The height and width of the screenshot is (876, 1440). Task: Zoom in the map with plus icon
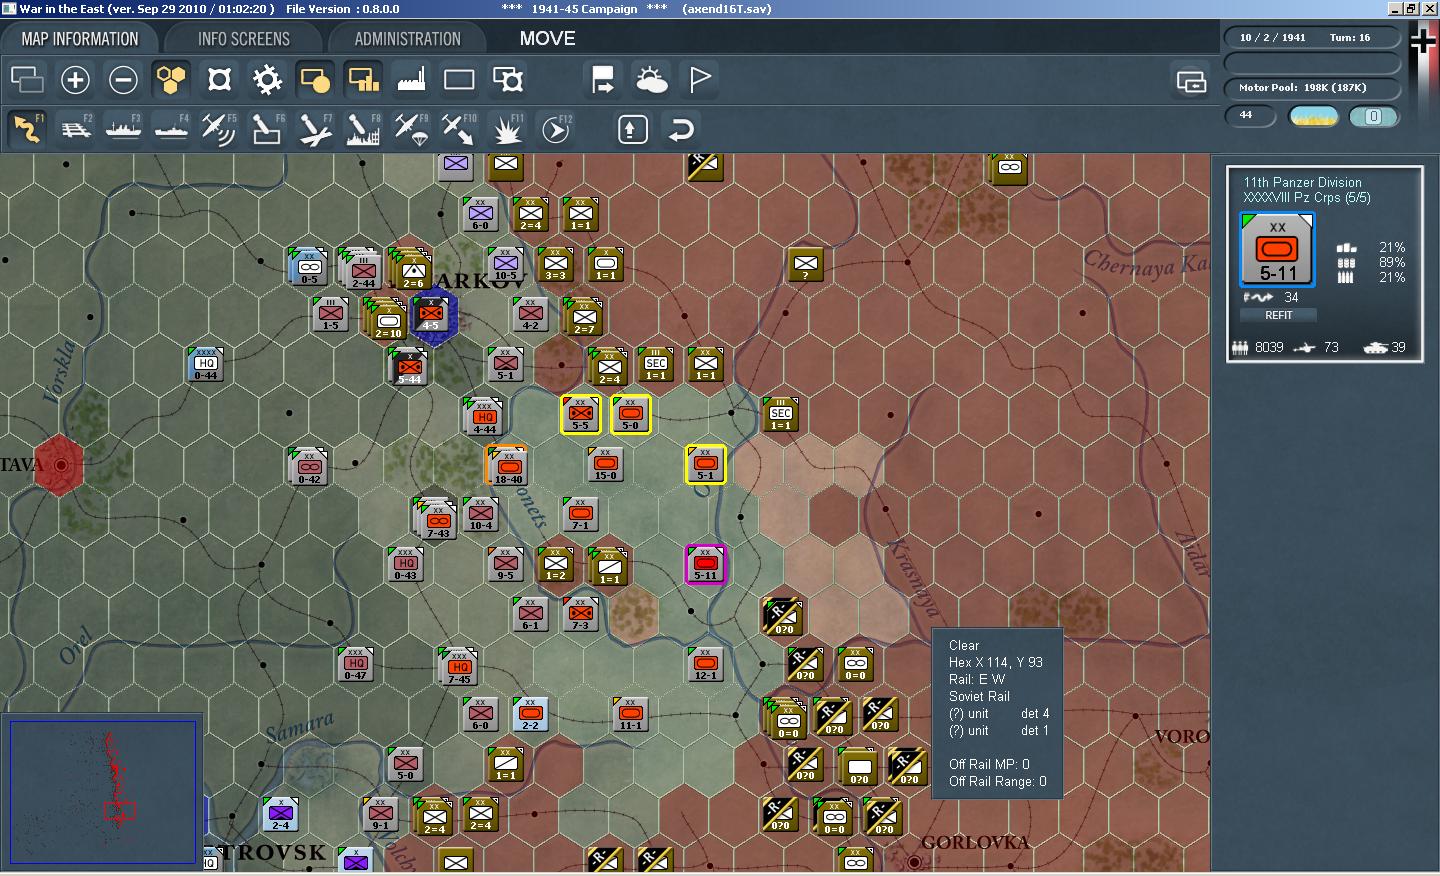[75, 79]
